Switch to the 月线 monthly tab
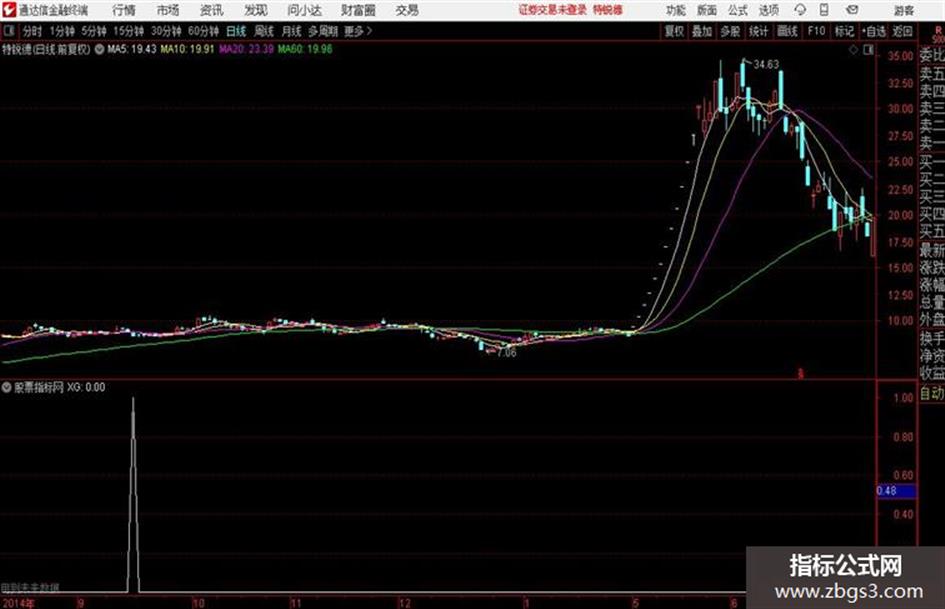The height and width of the screenshot is (609, 945). (x=292, y=31)
